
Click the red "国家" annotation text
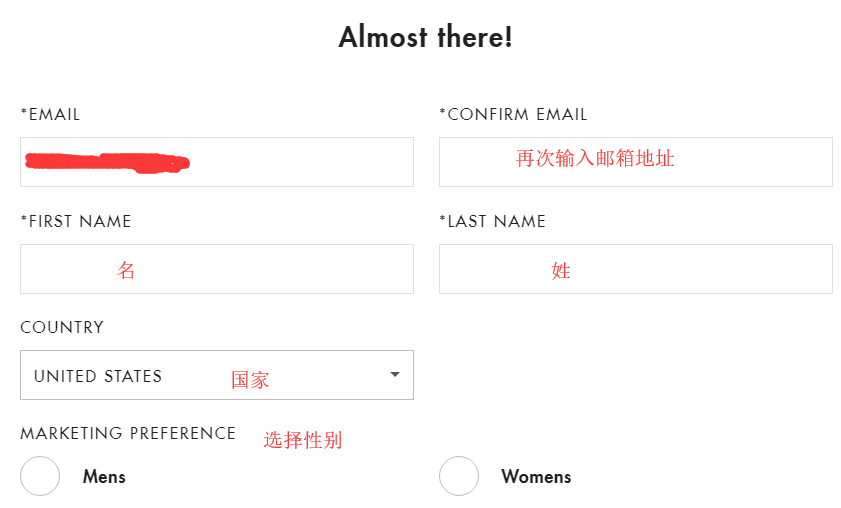click(x=250, y=380)
